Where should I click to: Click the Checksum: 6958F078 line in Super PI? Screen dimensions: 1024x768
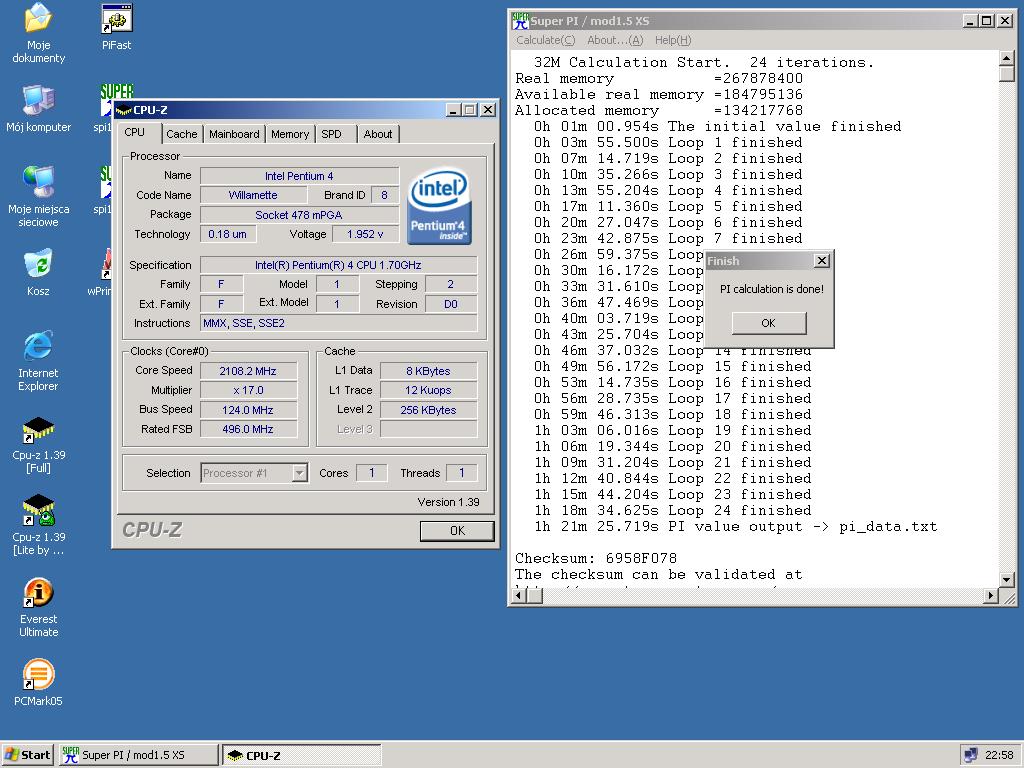coord(596,558)
